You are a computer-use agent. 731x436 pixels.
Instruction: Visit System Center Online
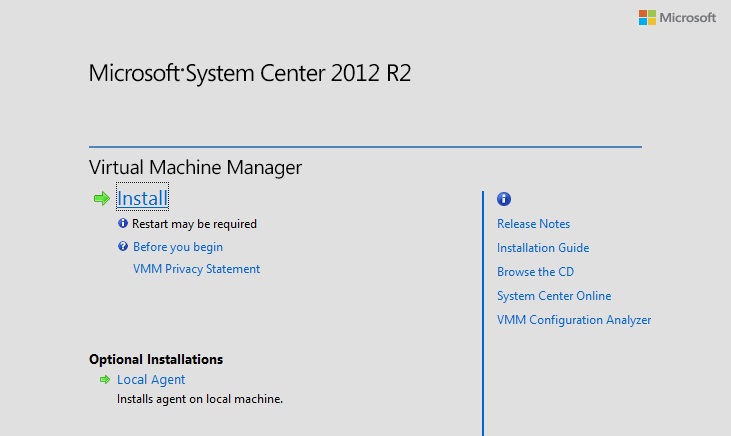pyautogui.click(x=554, y=296)
